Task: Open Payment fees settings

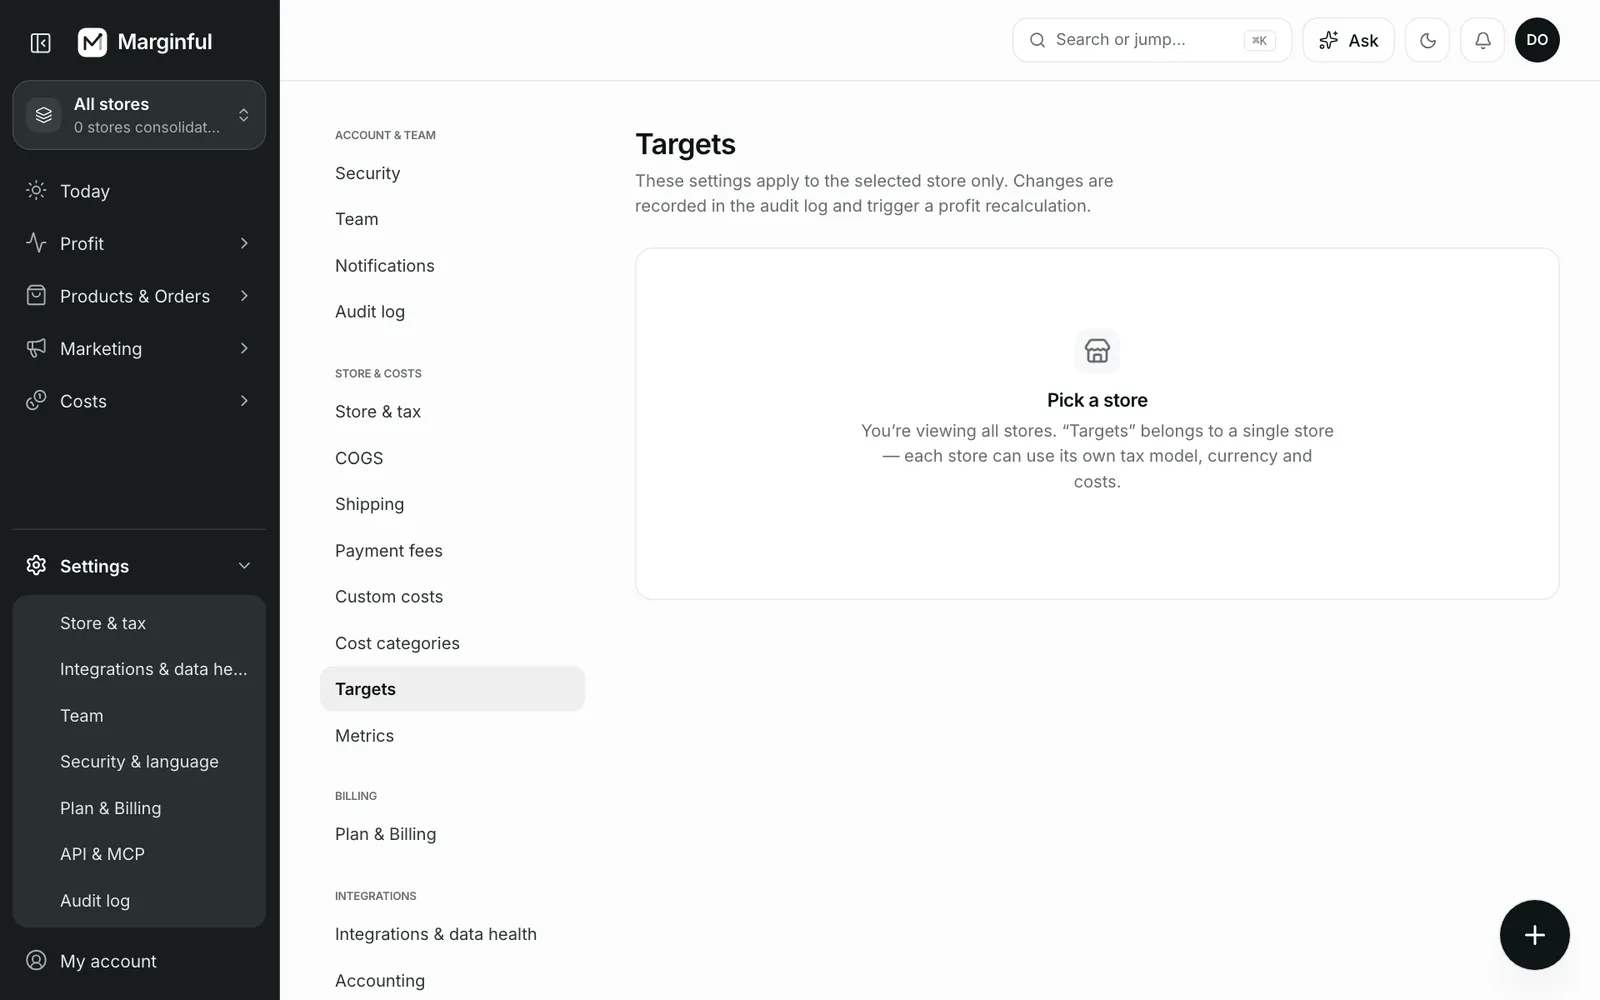Action: pyautogui.click(x=452, y=550)
